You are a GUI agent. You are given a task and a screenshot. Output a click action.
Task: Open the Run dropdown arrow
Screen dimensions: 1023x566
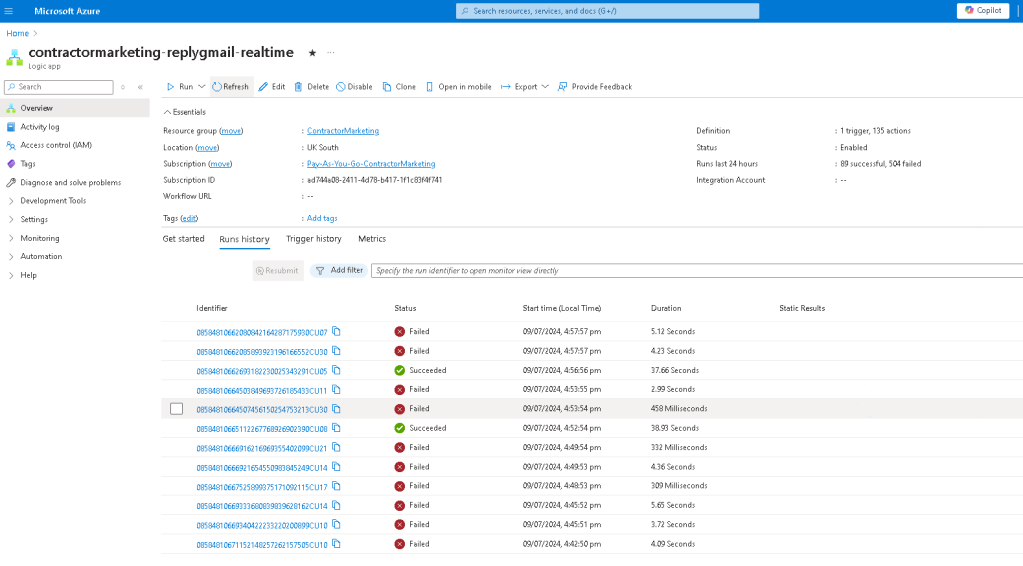[x=202, y=87]
